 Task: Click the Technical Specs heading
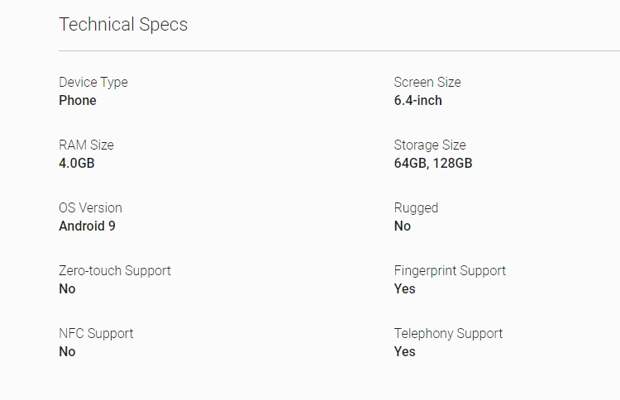(123, 25)
